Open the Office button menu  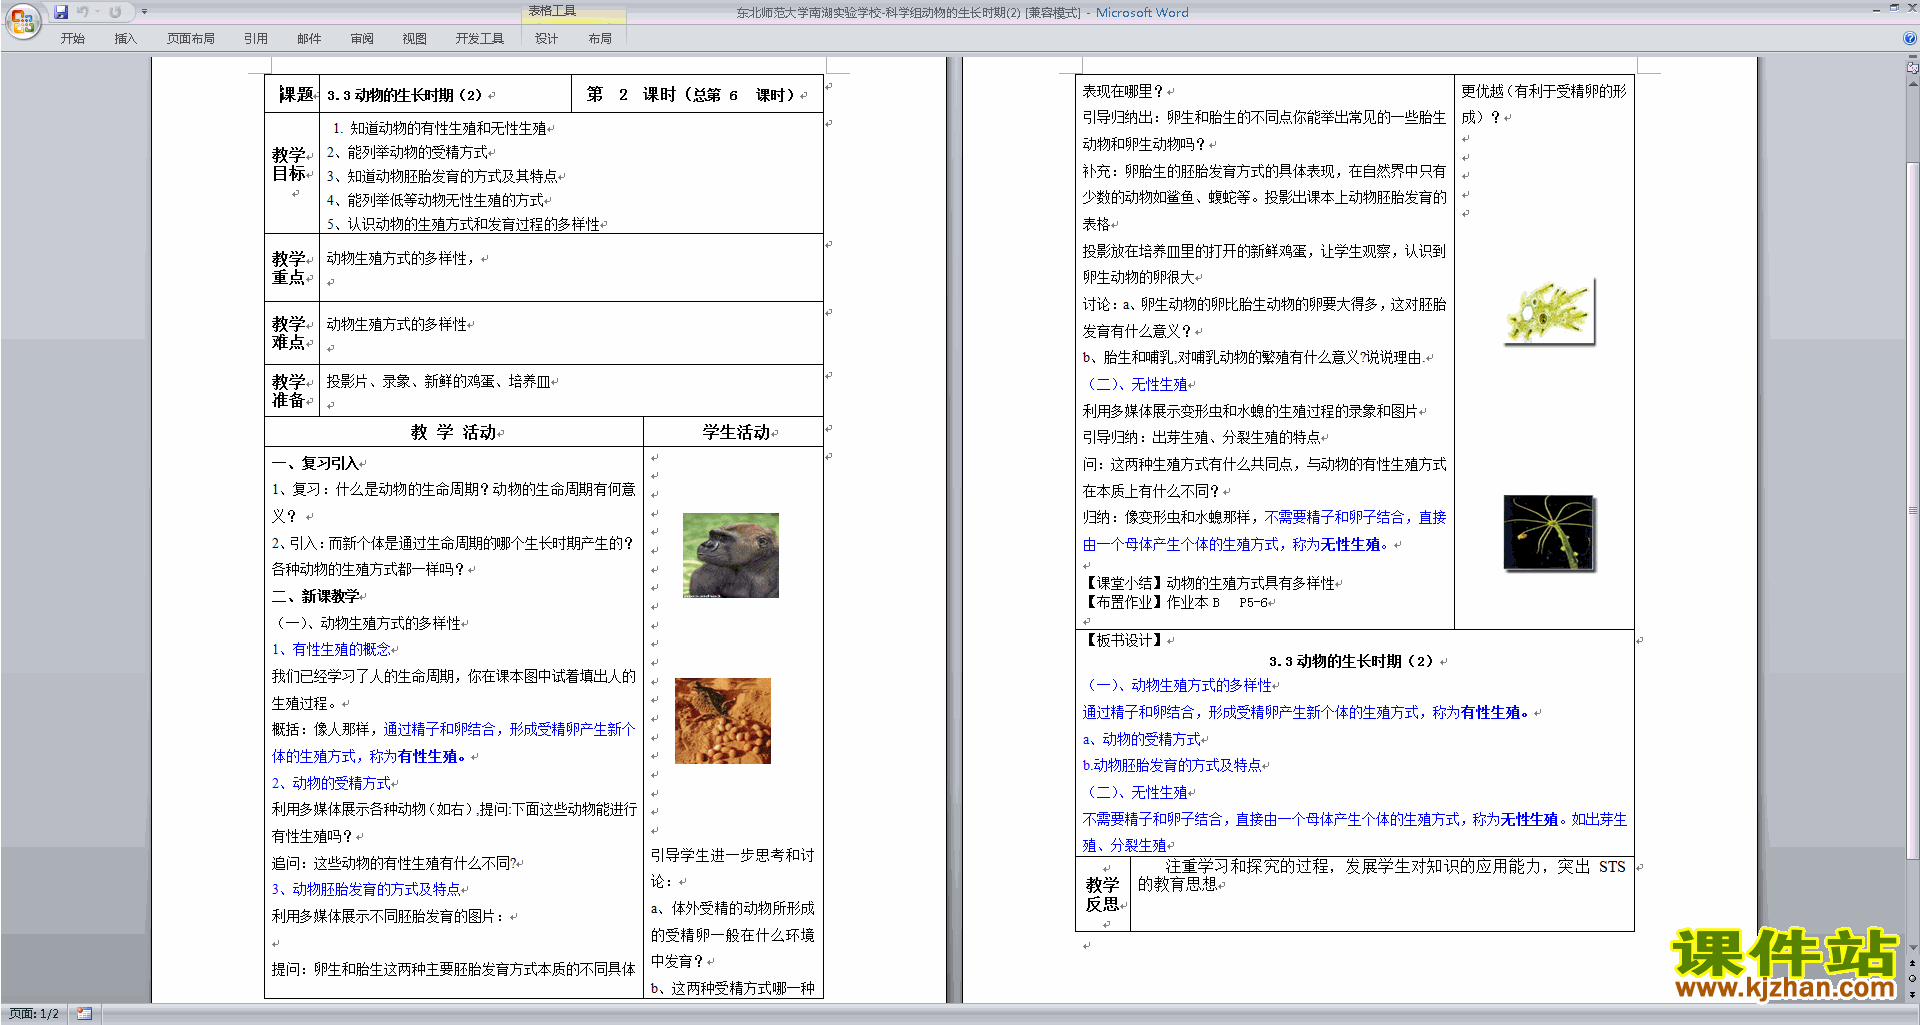[22, 21]
